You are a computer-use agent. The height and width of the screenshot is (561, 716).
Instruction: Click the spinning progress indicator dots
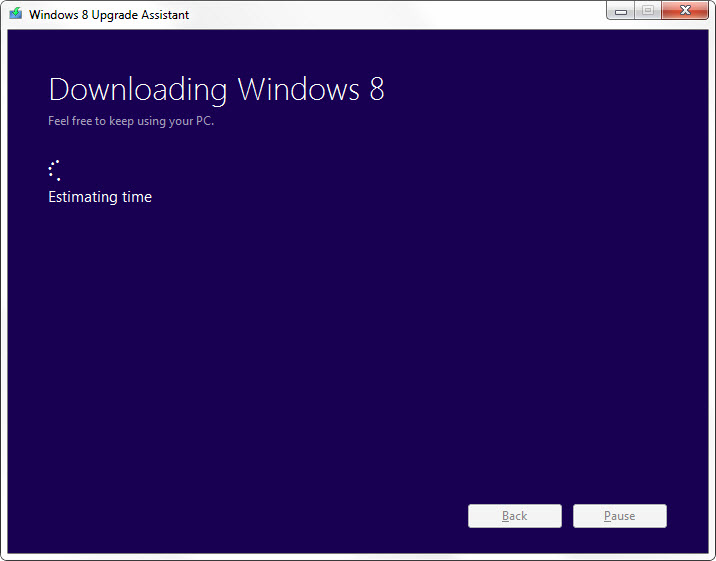coord(55,170)
